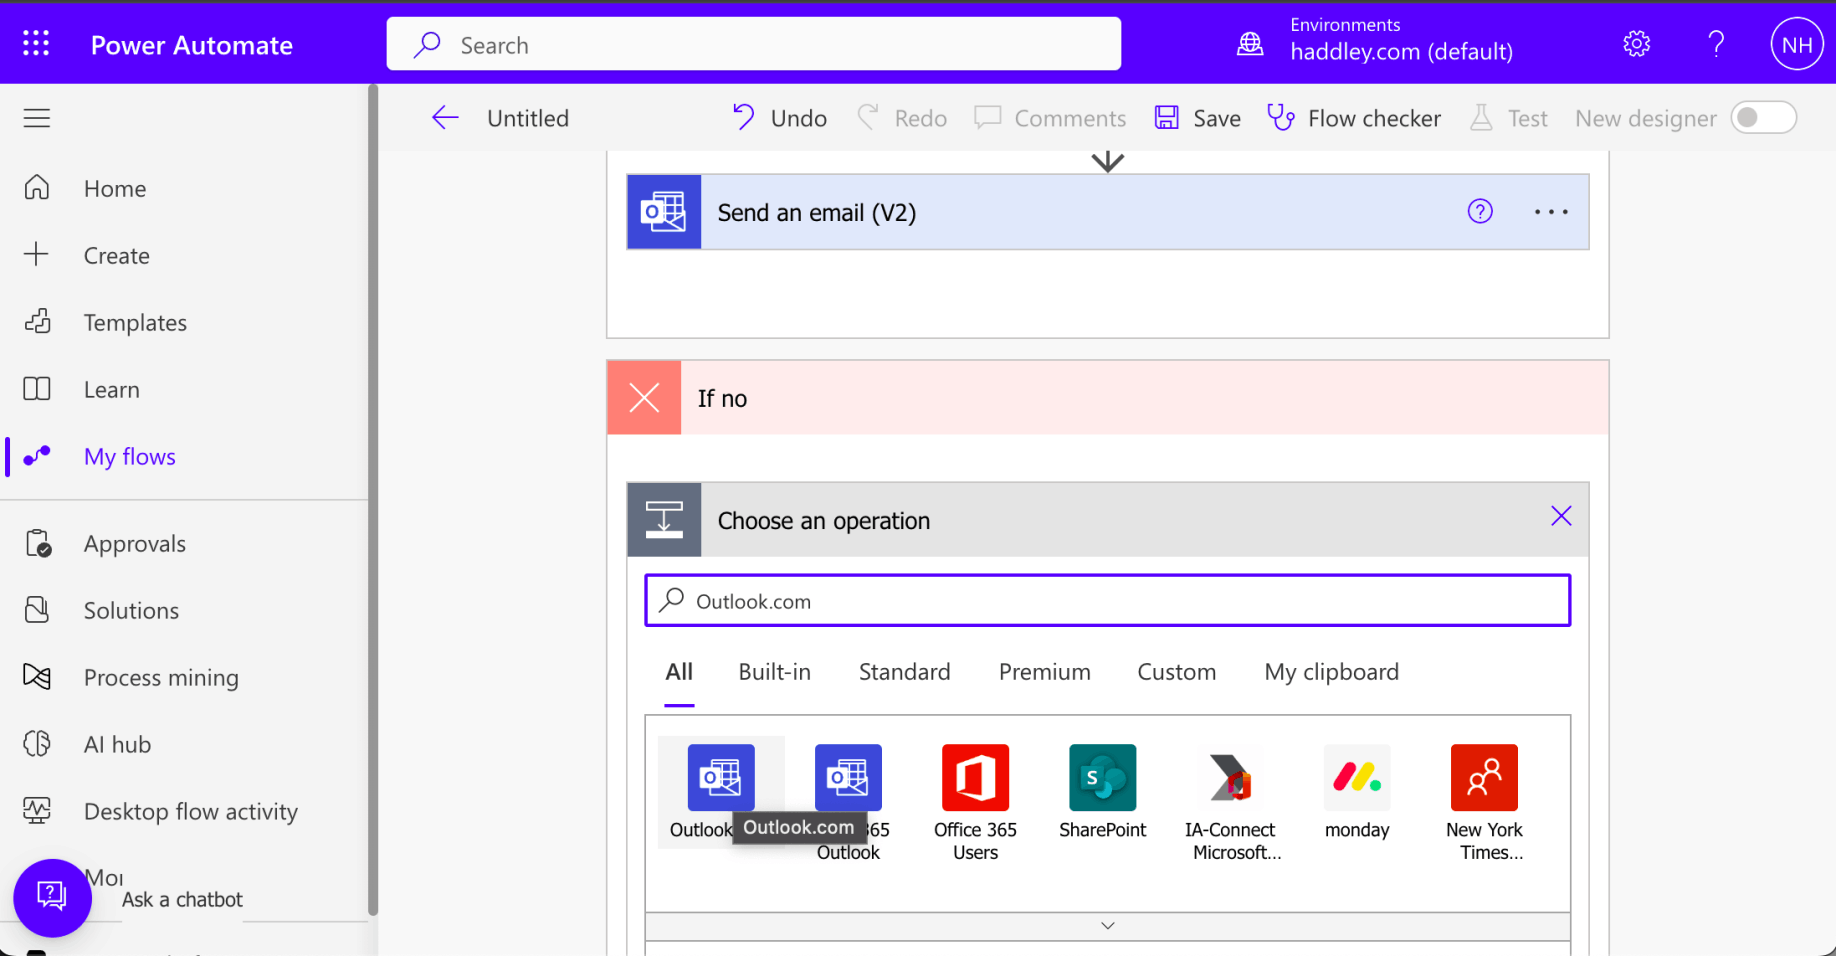The height and width of the screenshot is (956, 1836).
Task: Run the Flow checker
Action: [1354, 118]
